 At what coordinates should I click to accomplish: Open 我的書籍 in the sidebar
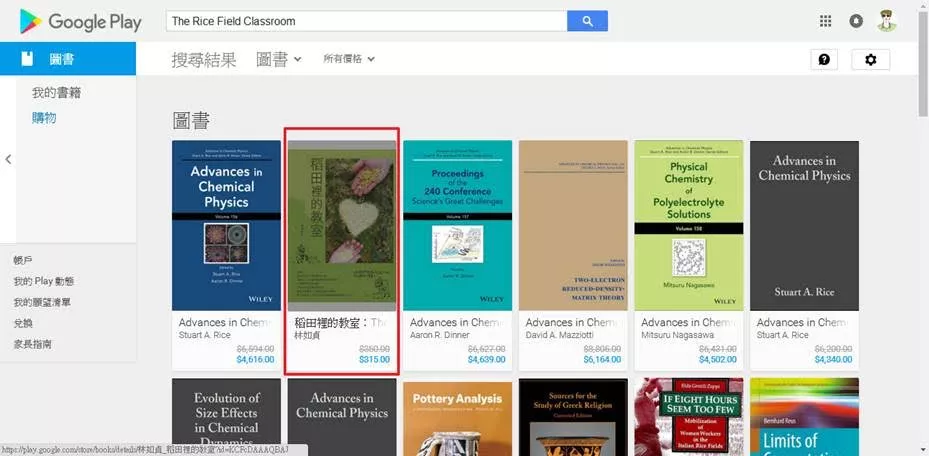coord(56,93)
